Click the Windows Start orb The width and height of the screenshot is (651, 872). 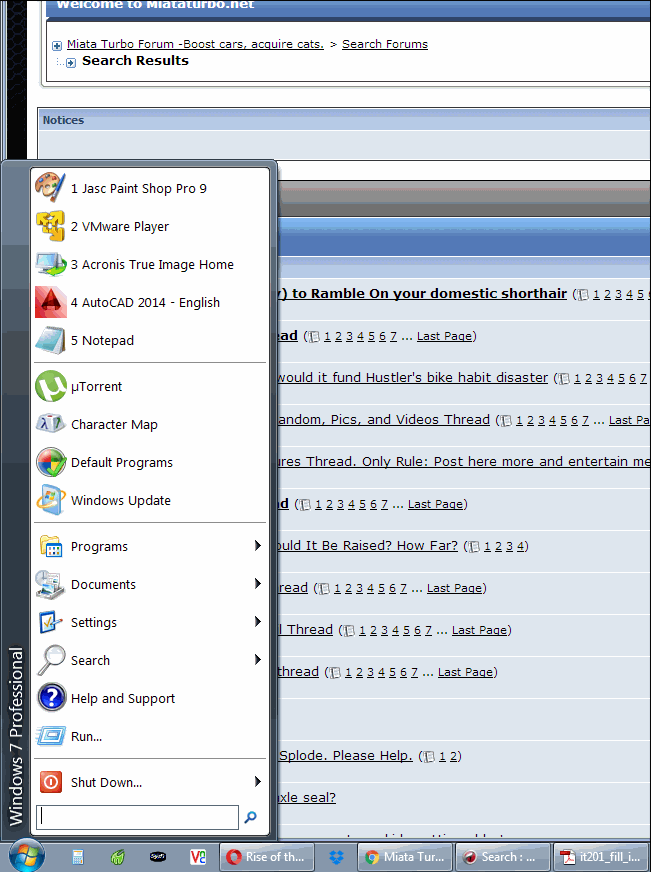(27, 856)
